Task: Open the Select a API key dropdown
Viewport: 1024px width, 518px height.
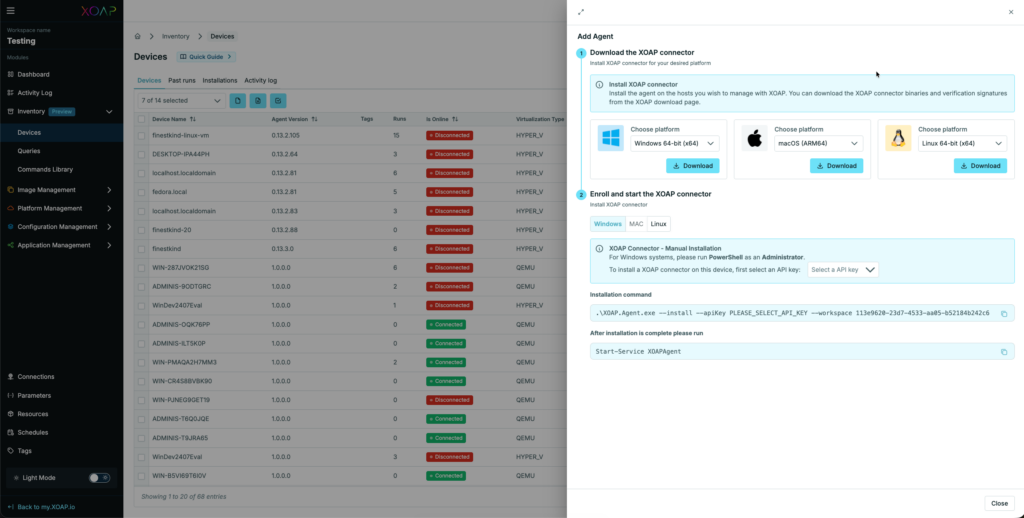Action: [x=843, y=270]
